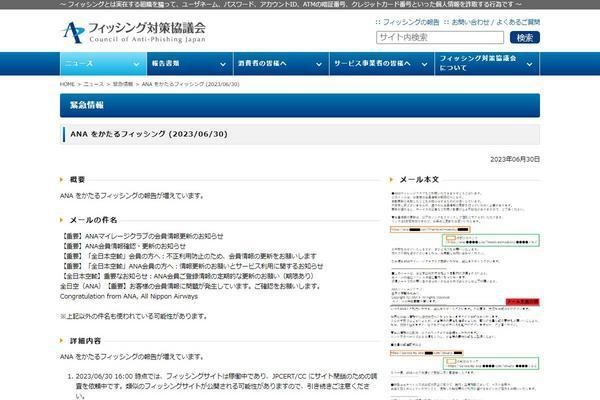Click the note 上記以外の件名も使われている可能性があります
Image resolution: width=600 pixels, height=400 pixels.
[x=134, y=316]
